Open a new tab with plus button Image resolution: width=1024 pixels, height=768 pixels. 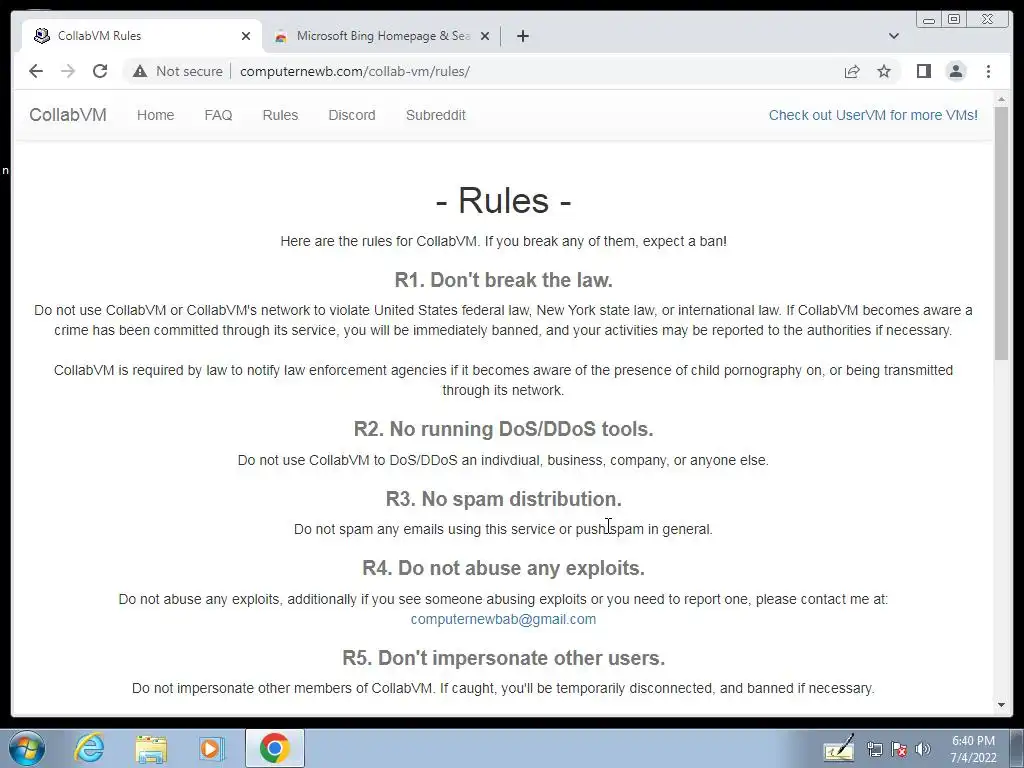522,36
